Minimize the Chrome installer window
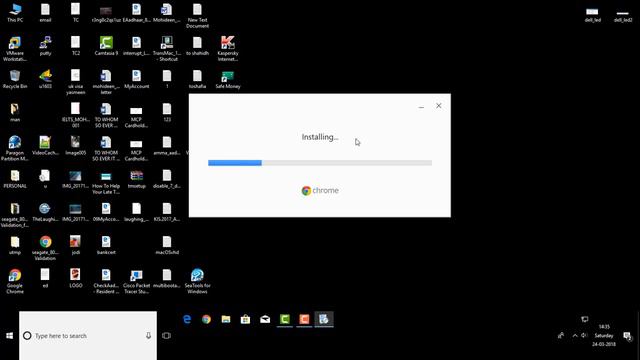640x360 pixels. click(421, 106)
